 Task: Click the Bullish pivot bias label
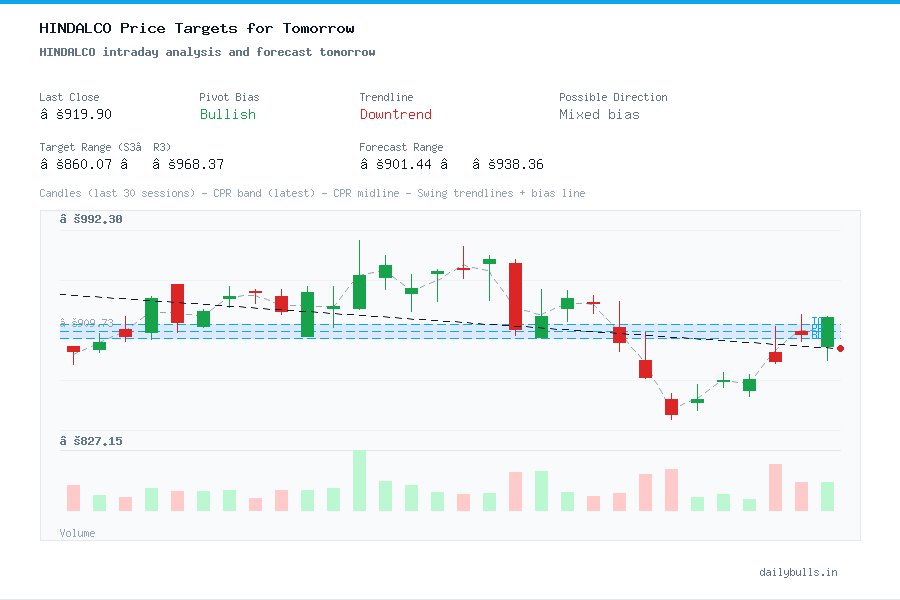tap(227, 115)
